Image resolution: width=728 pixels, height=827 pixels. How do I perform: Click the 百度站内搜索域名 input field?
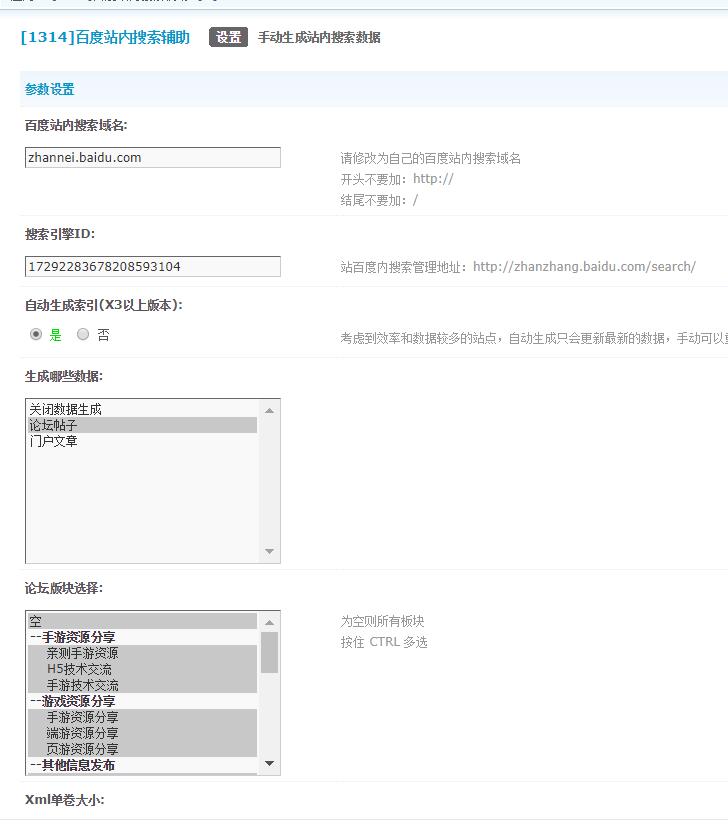point(152,157)
